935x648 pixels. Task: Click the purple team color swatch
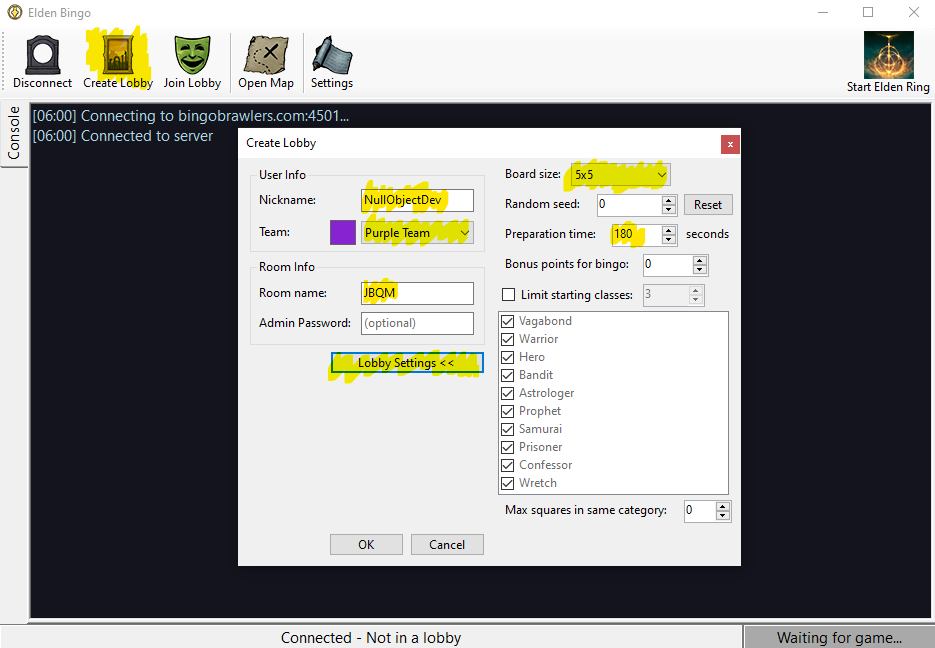pyautogui.click(x=343, y=233)
